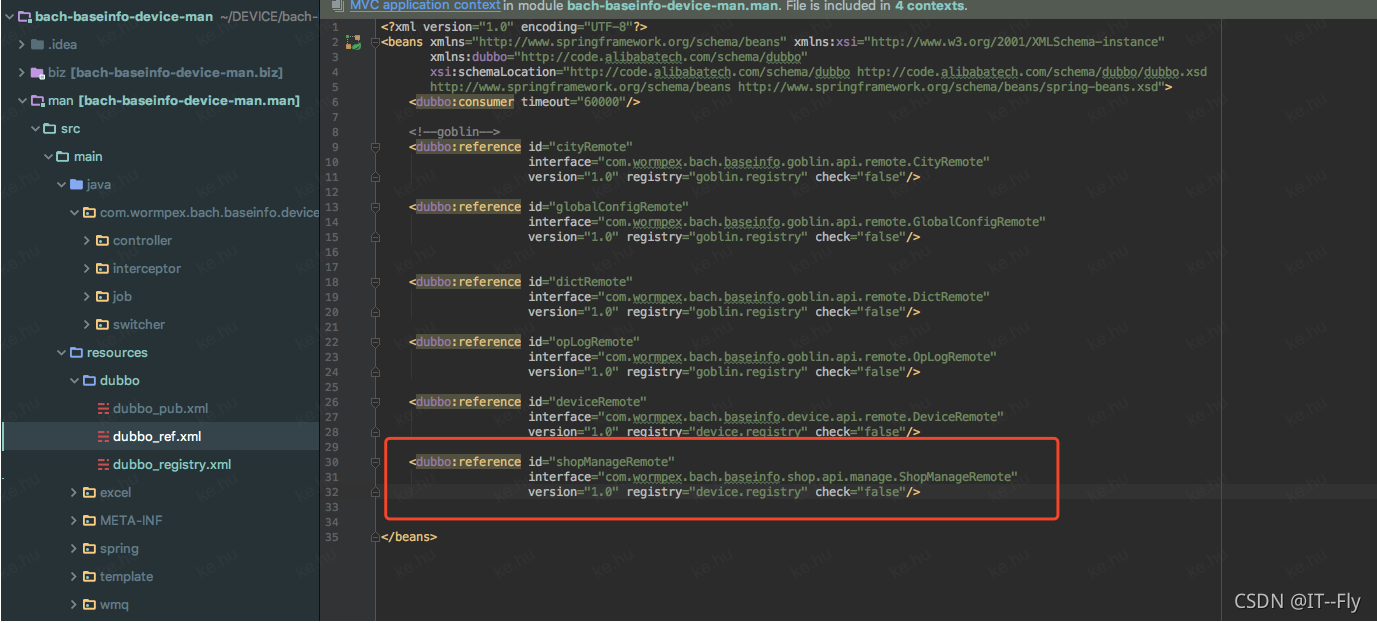
Task: Click the dubbo folder icon
Action: click(x=89, y=381)
